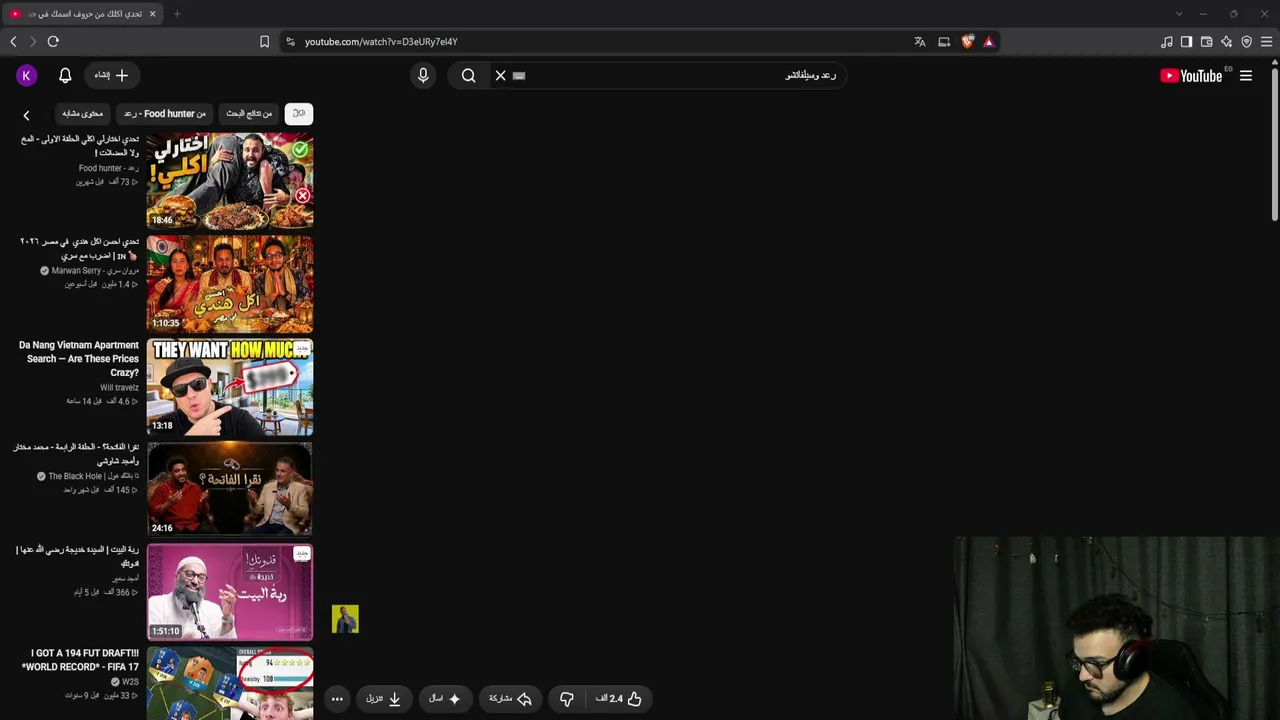The image size is (1280, 720).
Task: Click the voice search microphone icon
Action: pos(423,75)
